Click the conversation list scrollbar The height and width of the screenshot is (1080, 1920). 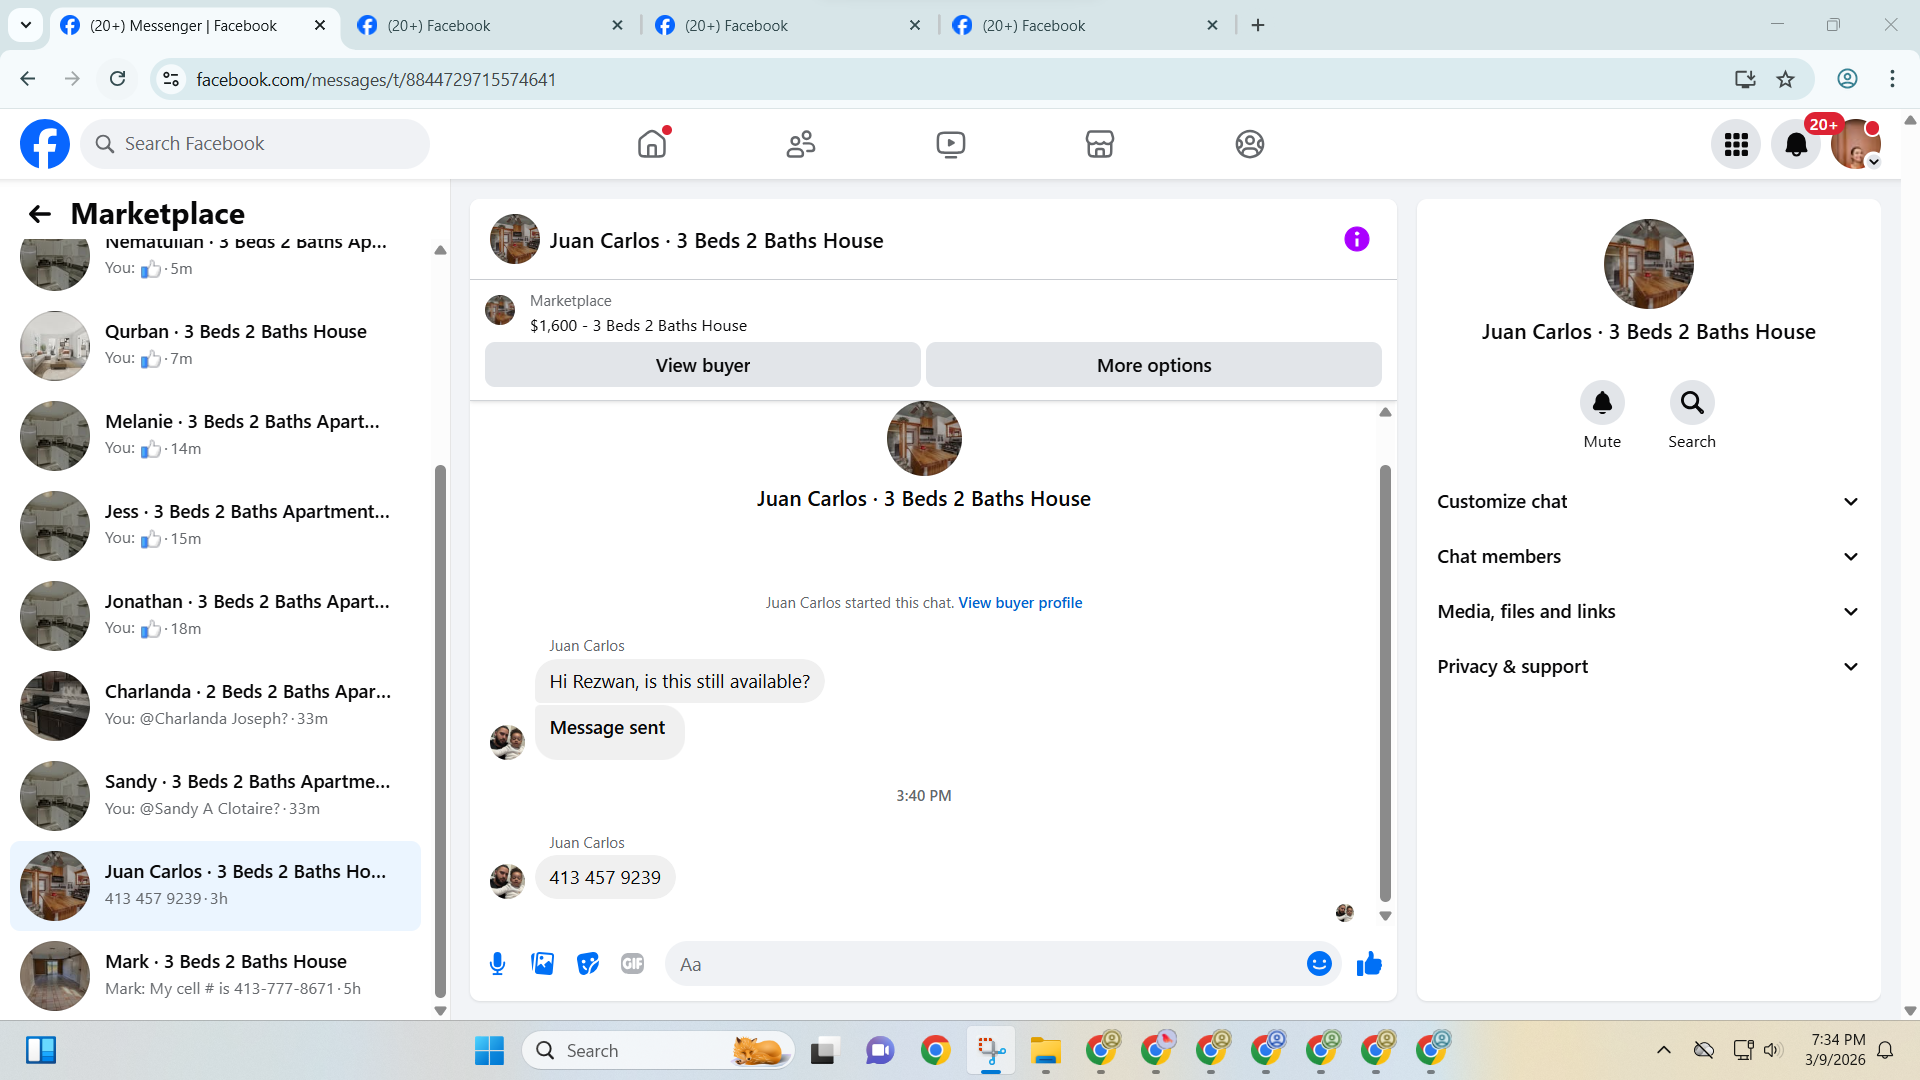click(440, 730)
